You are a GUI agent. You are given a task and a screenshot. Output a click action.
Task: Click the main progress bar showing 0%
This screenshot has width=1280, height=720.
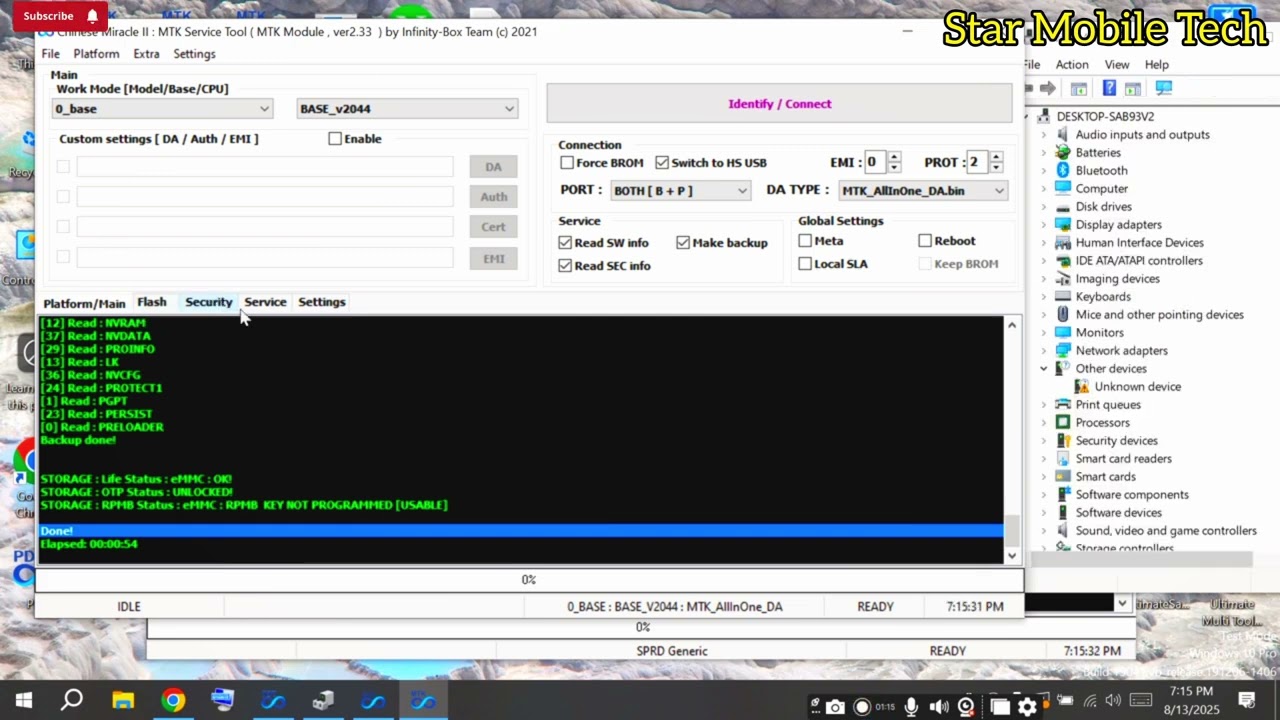(529, 580)
